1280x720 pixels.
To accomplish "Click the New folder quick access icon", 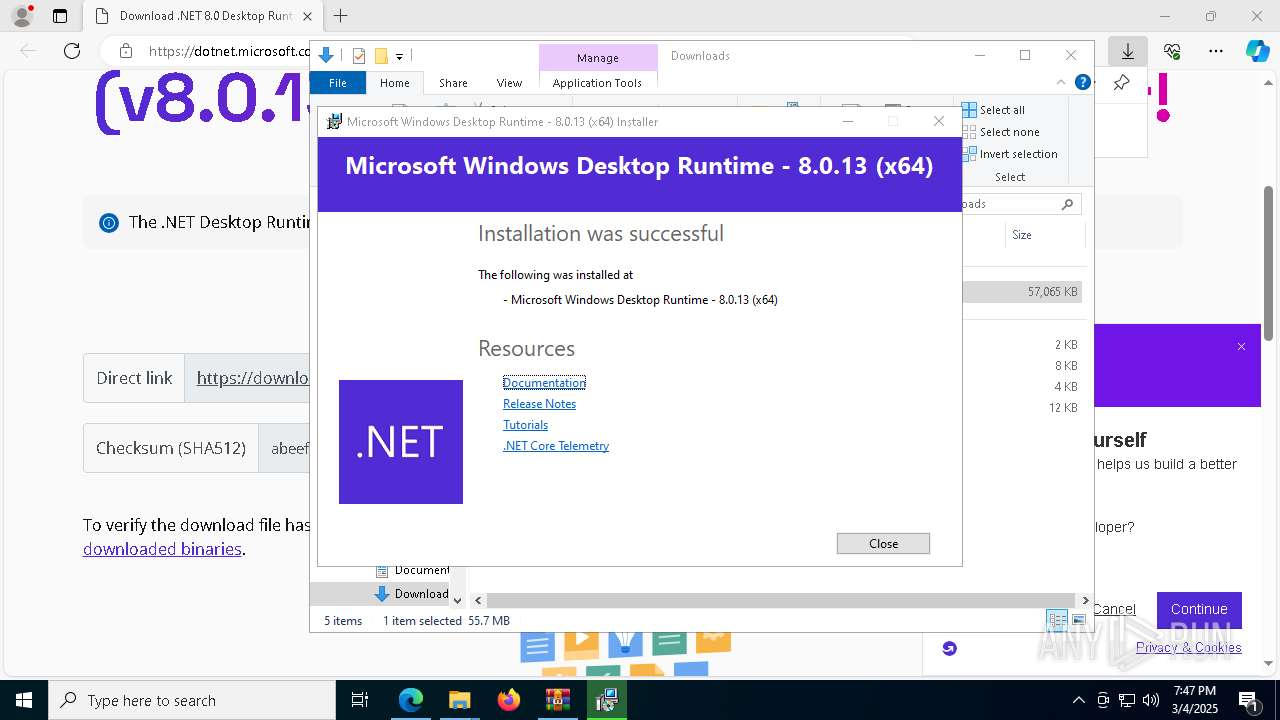I will point(381,56).
